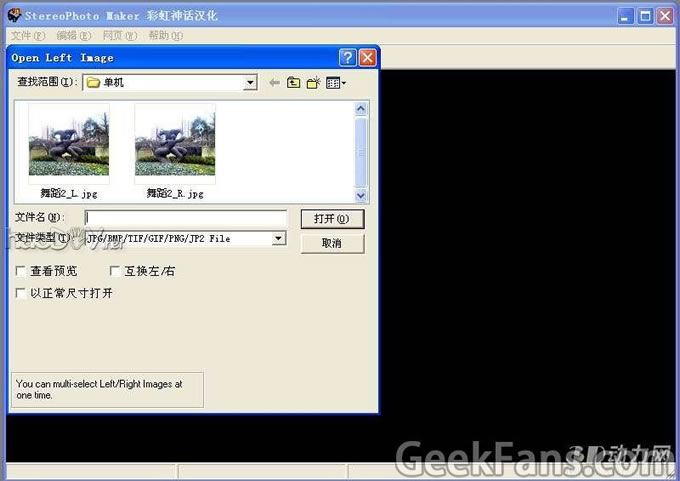Click the 文件名 text field

(x=186, y=218)
